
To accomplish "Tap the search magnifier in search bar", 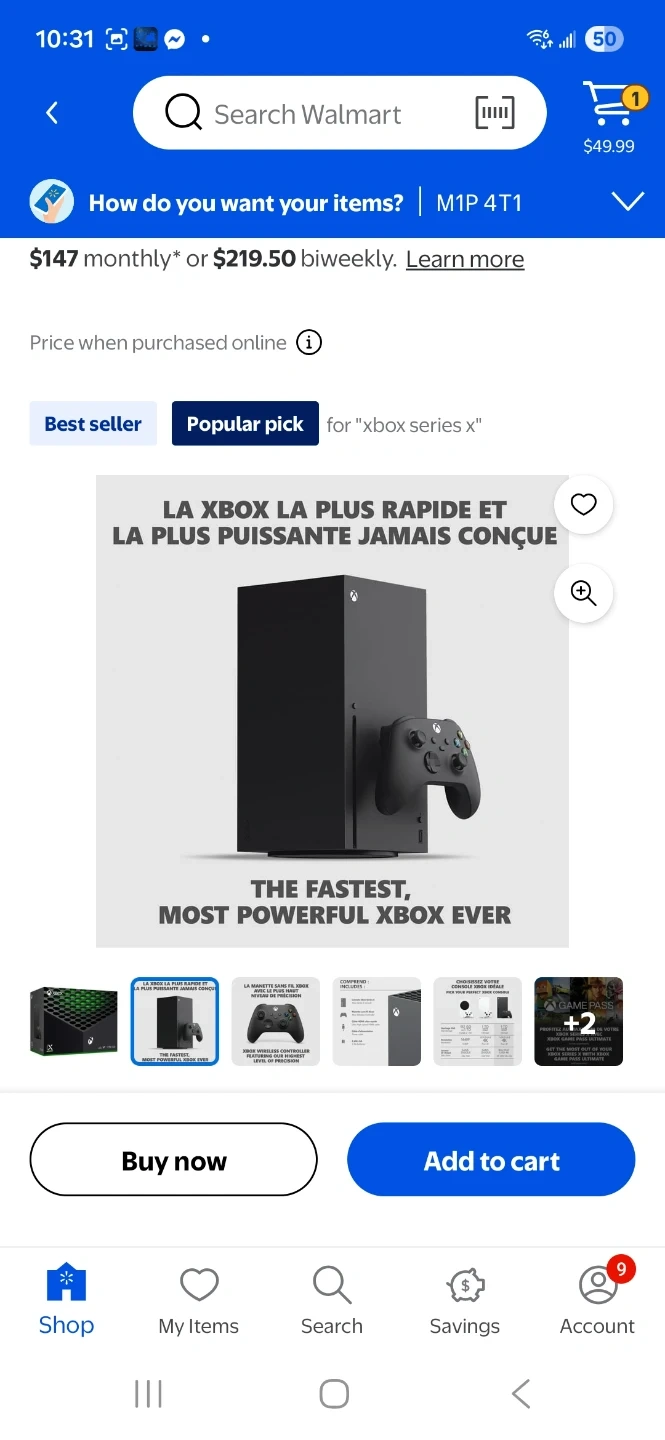I will pyautogui.click(x=183, y=113).
